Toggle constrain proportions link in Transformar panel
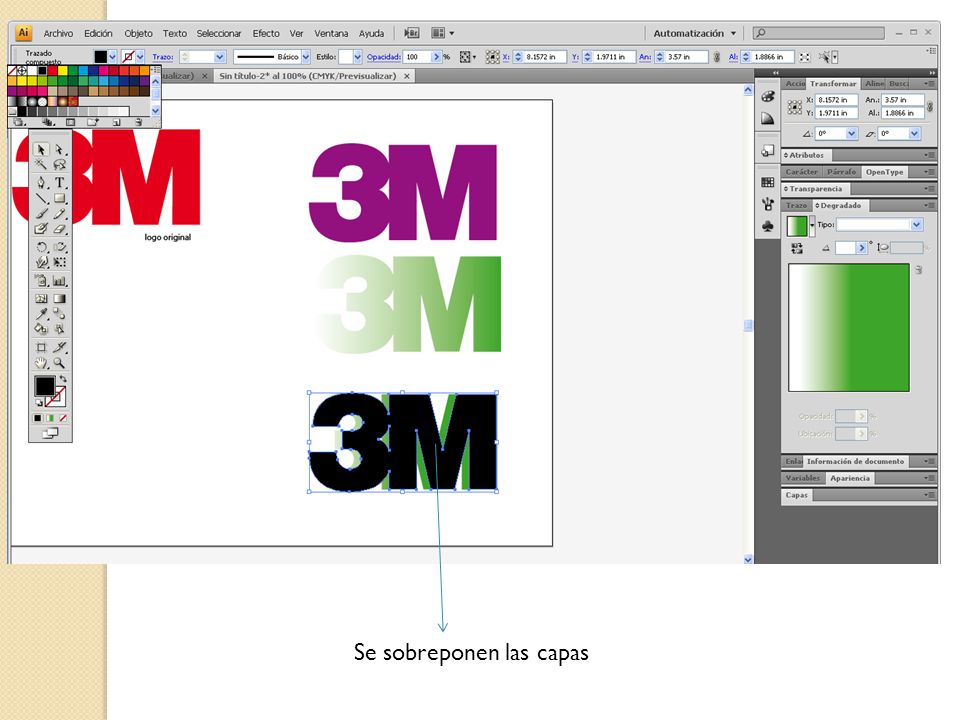The width and height of the screenshot is (960, 720). click(930, 107)
